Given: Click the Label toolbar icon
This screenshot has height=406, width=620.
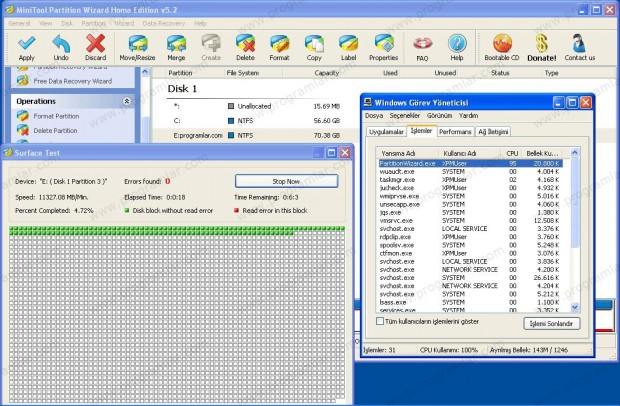Looking at the screenshot, I should coord(348,43).
